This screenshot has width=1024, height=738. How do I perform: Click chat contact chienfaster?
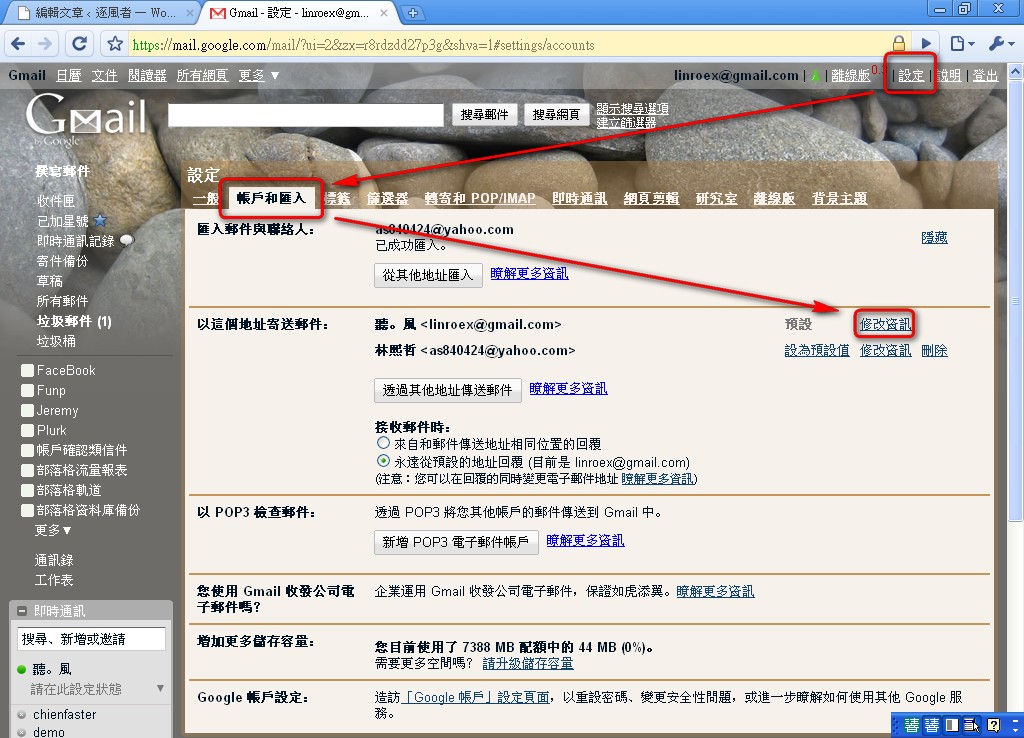click(x=65, y=714)
